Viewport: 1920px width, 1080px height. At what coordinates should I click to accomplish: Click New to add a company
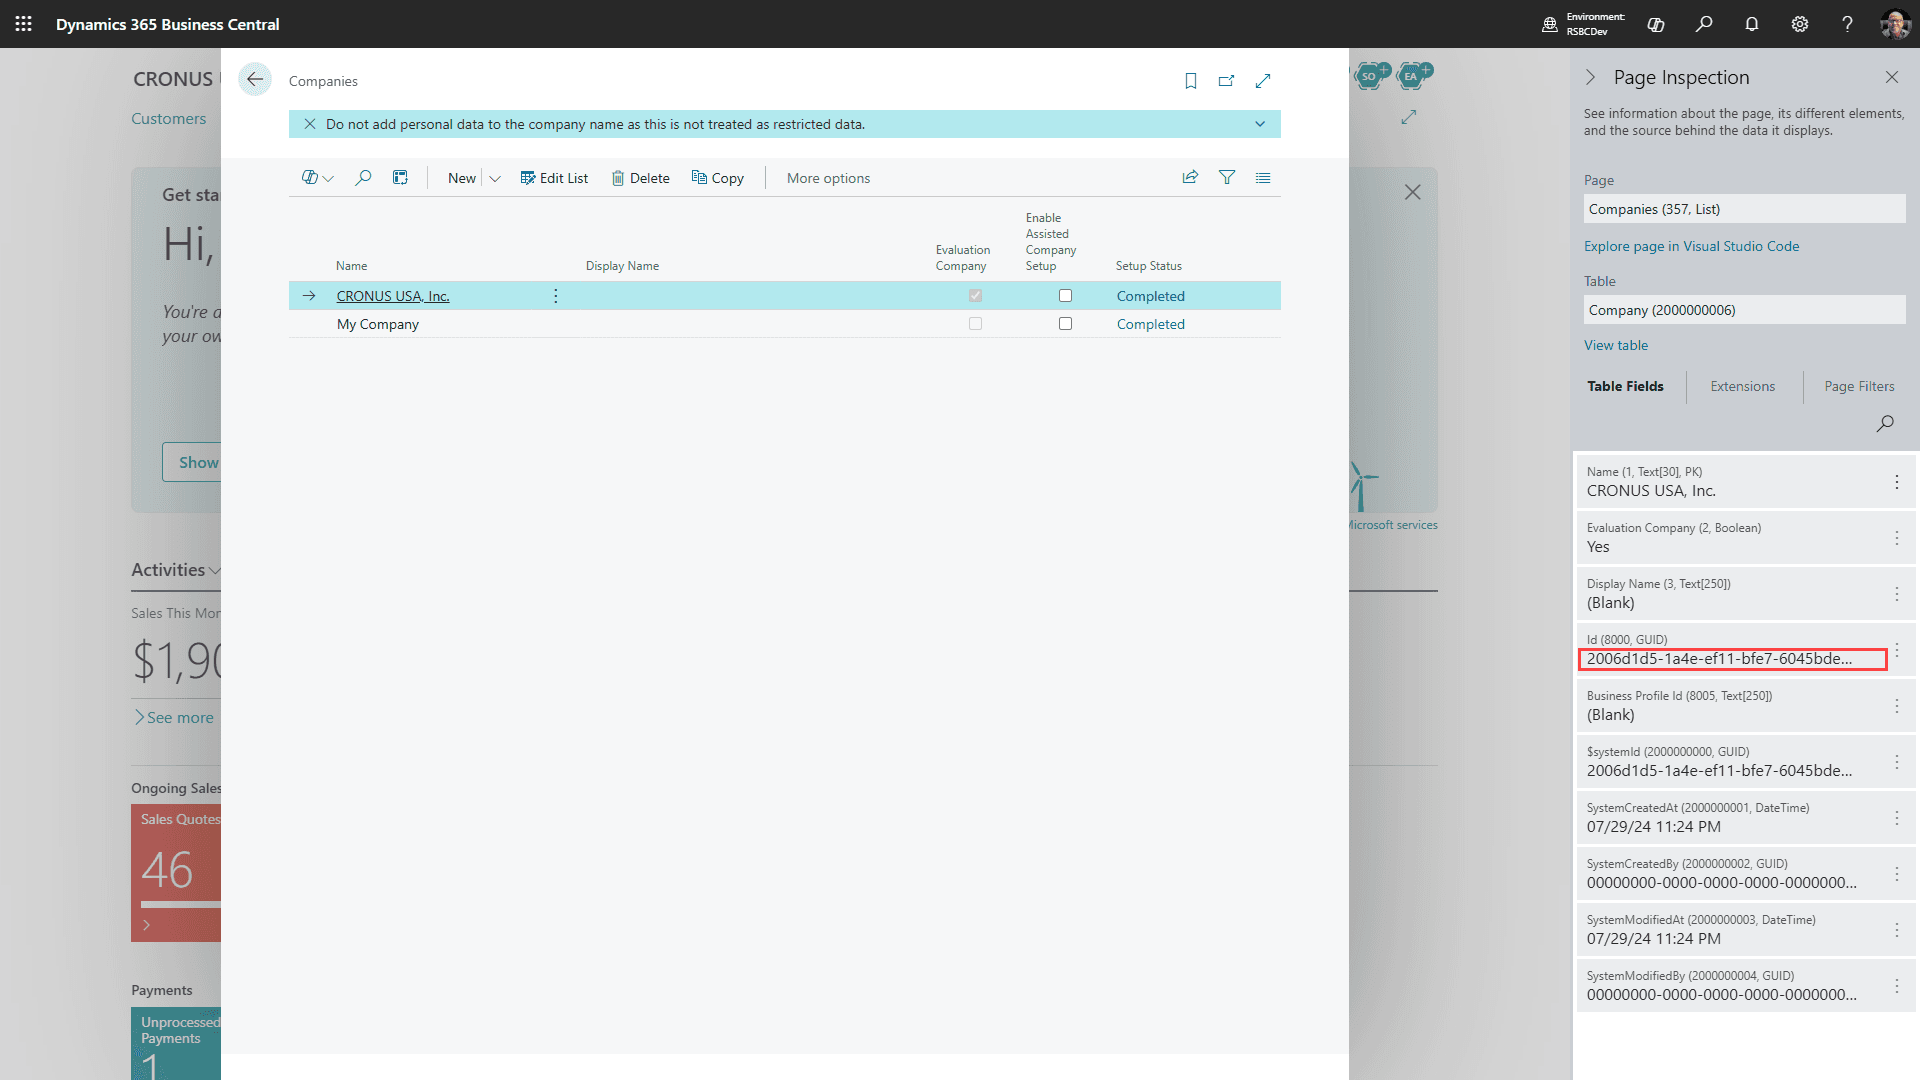pyautogui.click(x=462, y=178)
